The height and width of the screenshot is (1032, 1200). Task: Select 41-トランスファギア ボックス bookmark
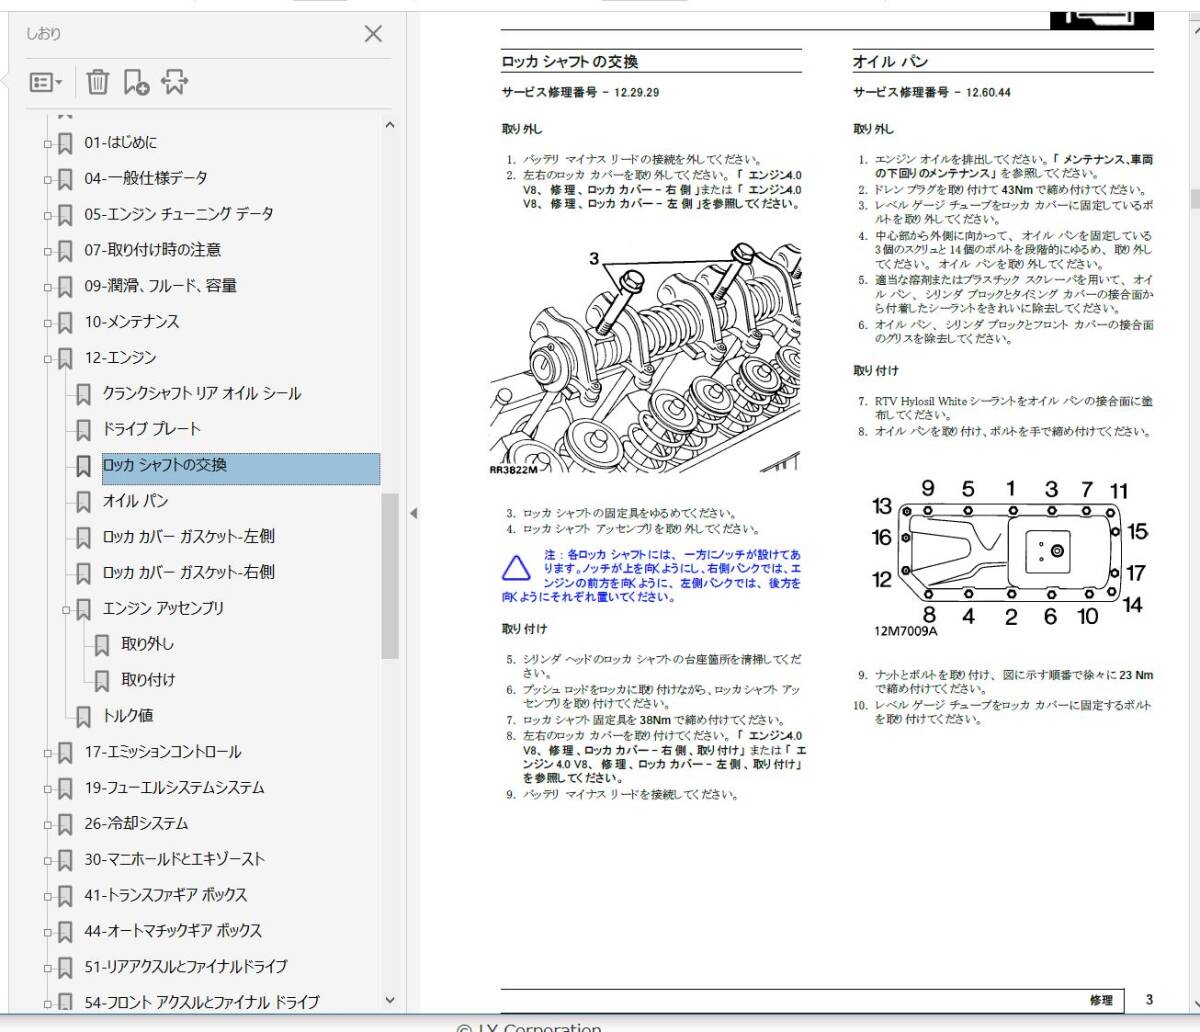[165, 895]
